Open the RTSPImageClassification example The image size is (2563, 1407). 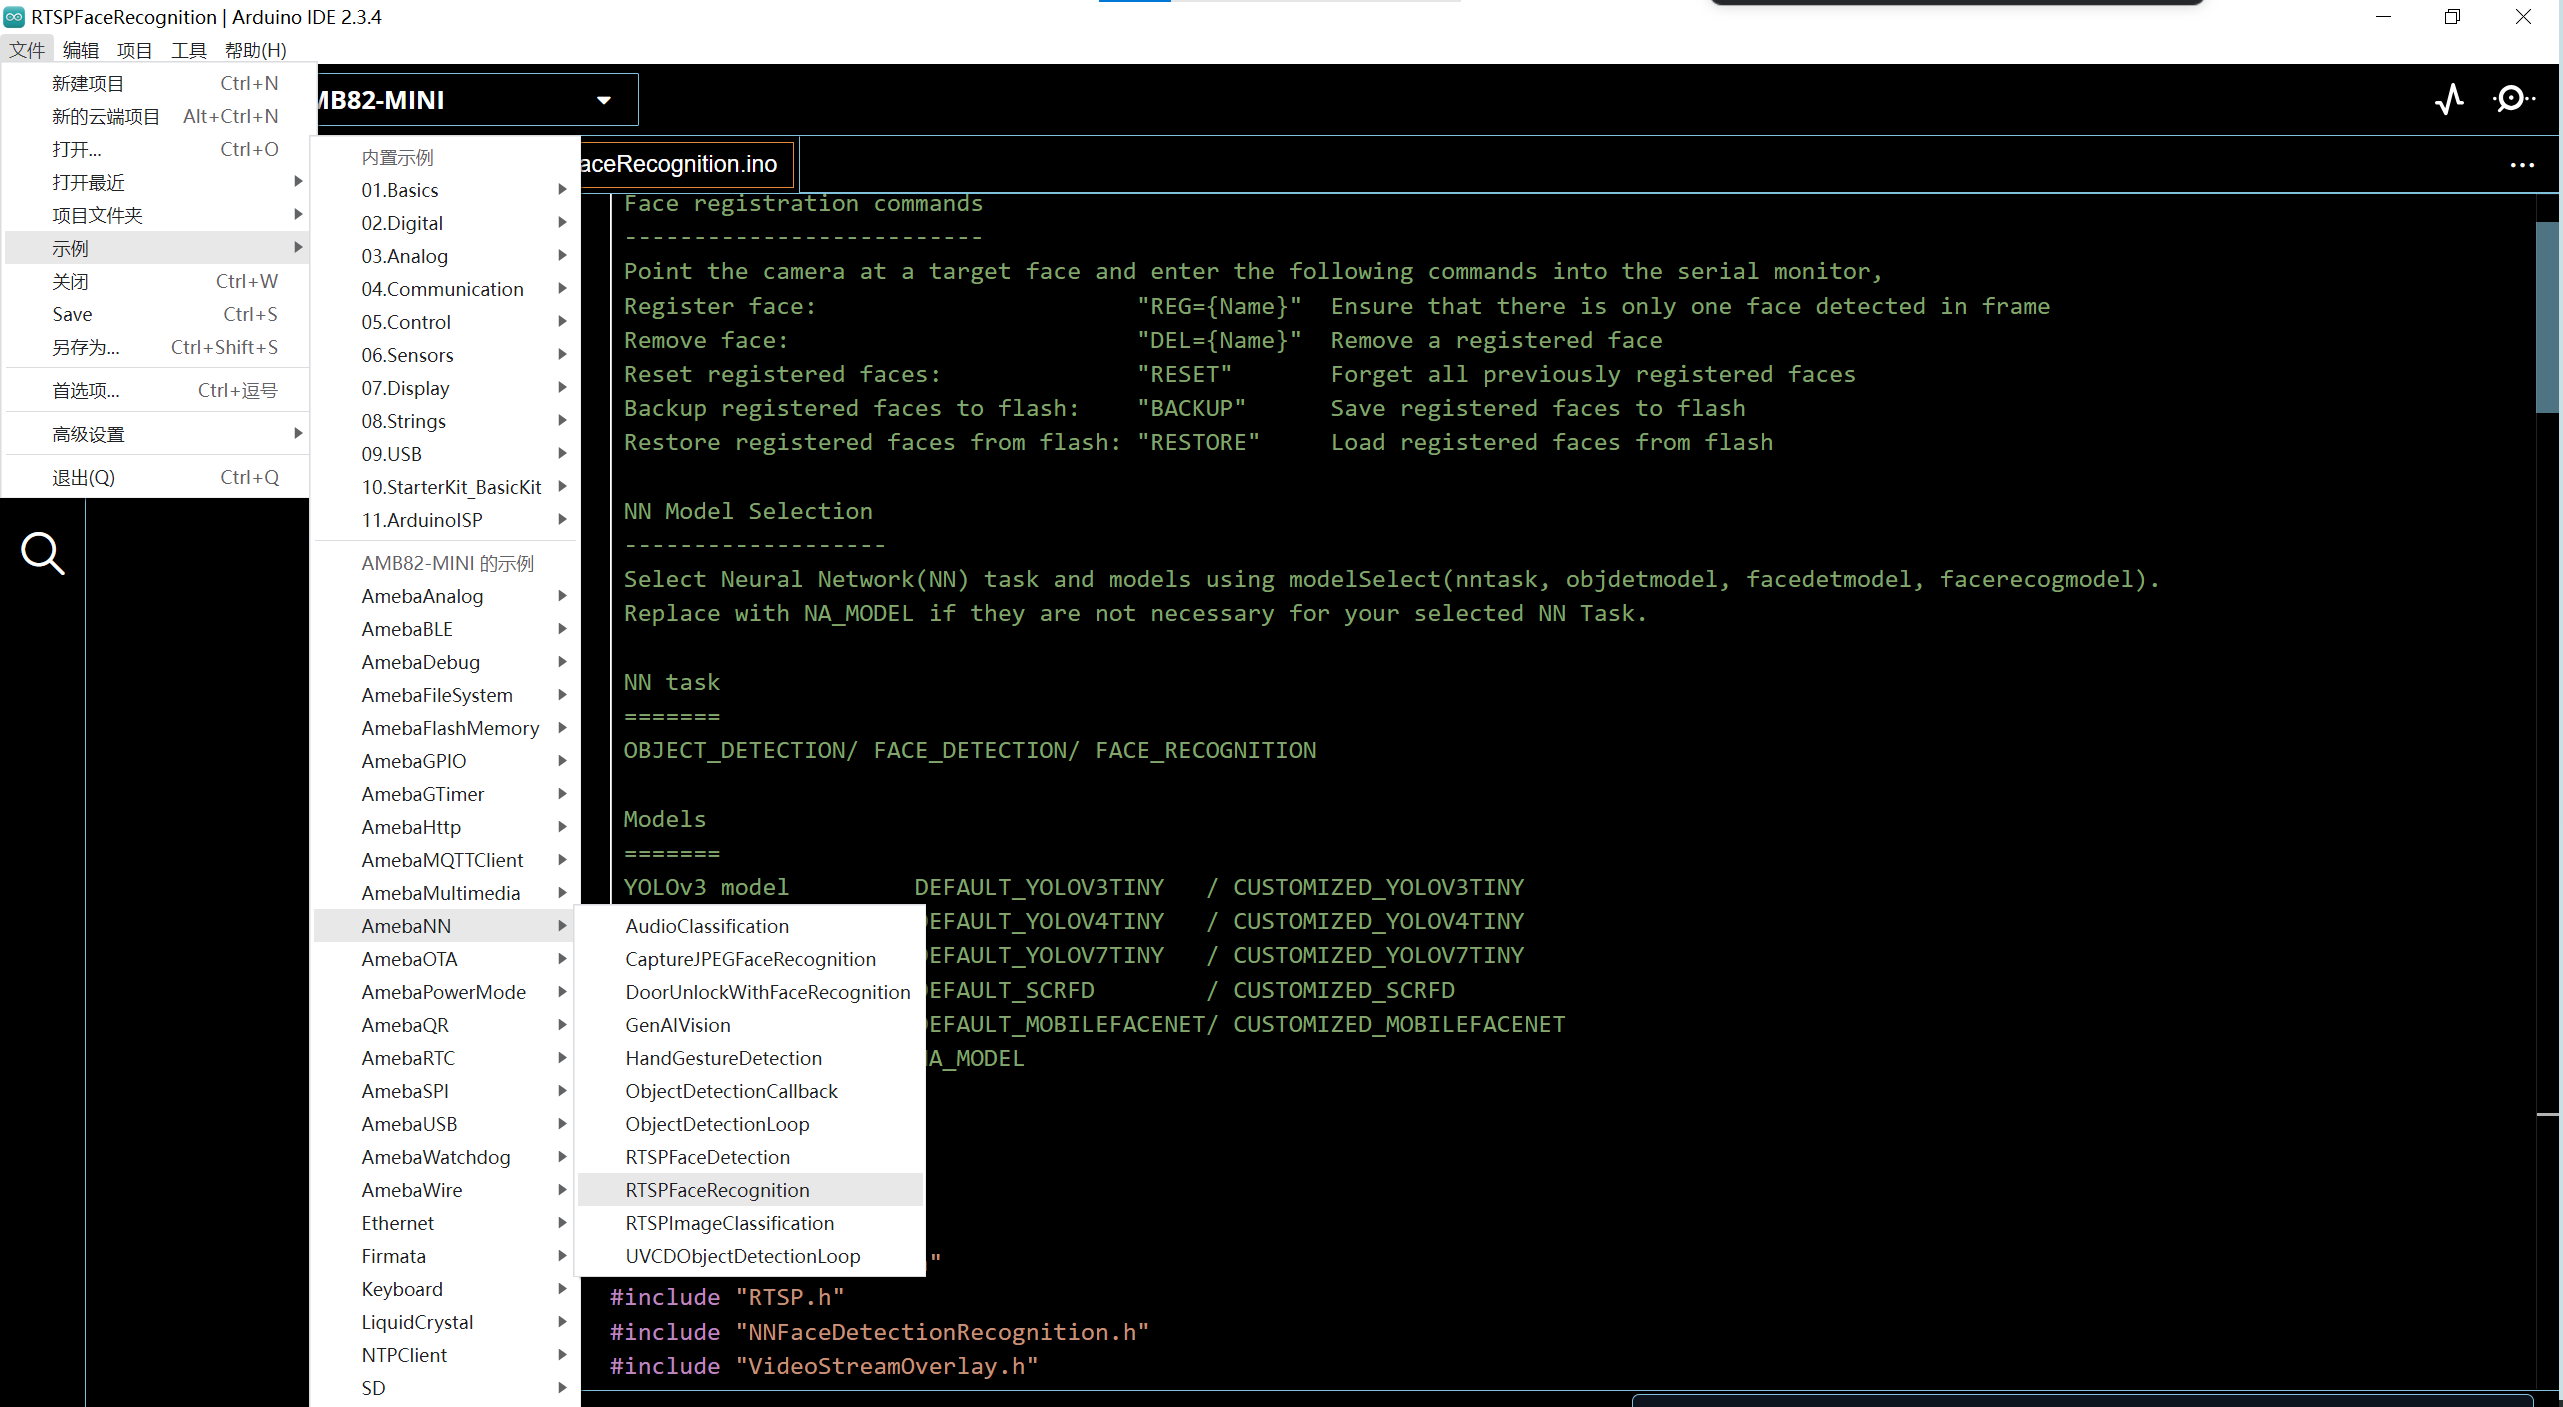click(x=751, y=1223)
